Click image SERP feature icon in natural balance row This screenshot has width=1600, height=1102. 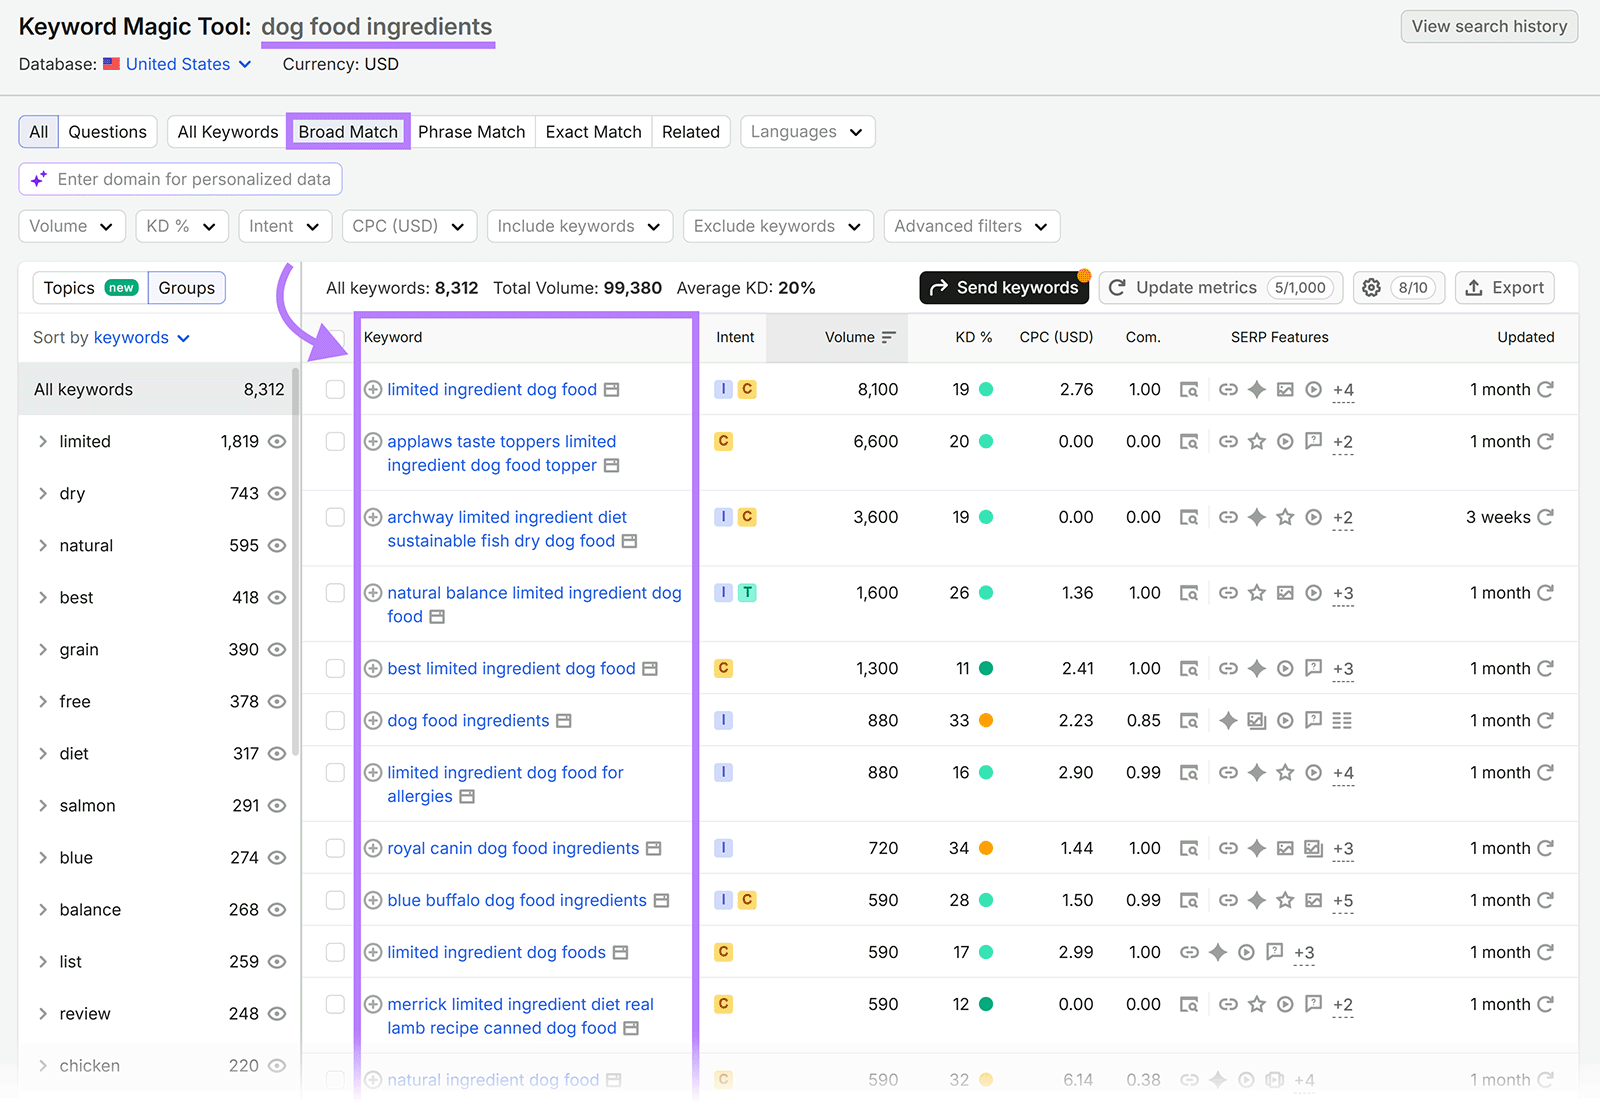(1286, 593)
